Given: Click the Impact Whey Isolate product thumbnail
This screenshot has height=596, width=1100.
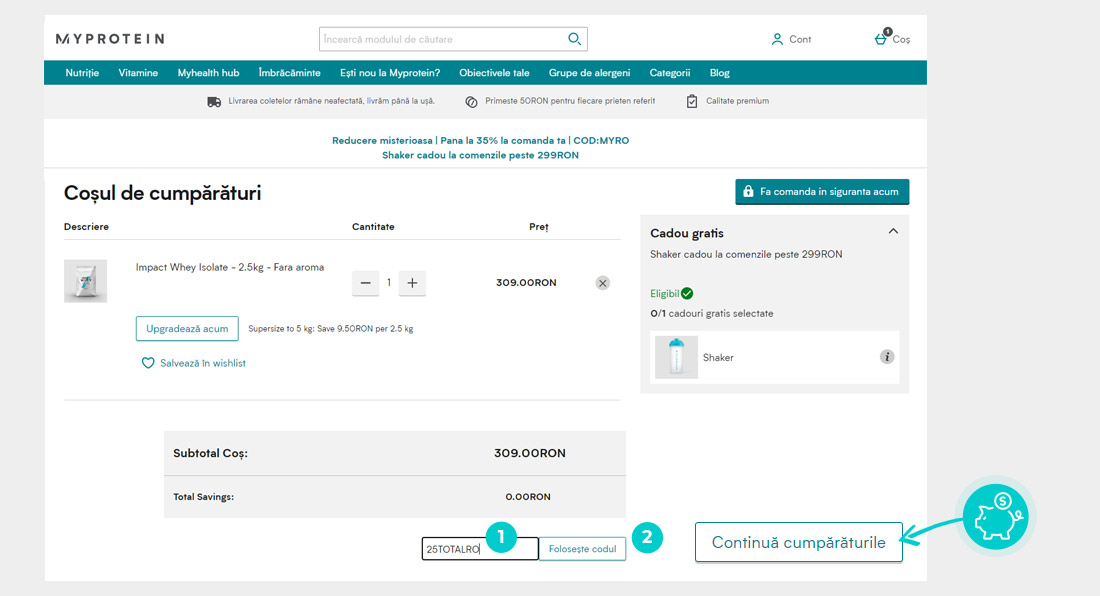Looking at the screenshot, I should pos(86,281).
